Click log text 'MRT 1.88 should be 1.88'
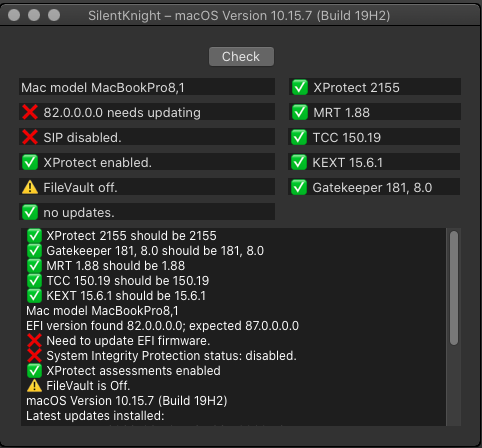 [x=115, y=266]
